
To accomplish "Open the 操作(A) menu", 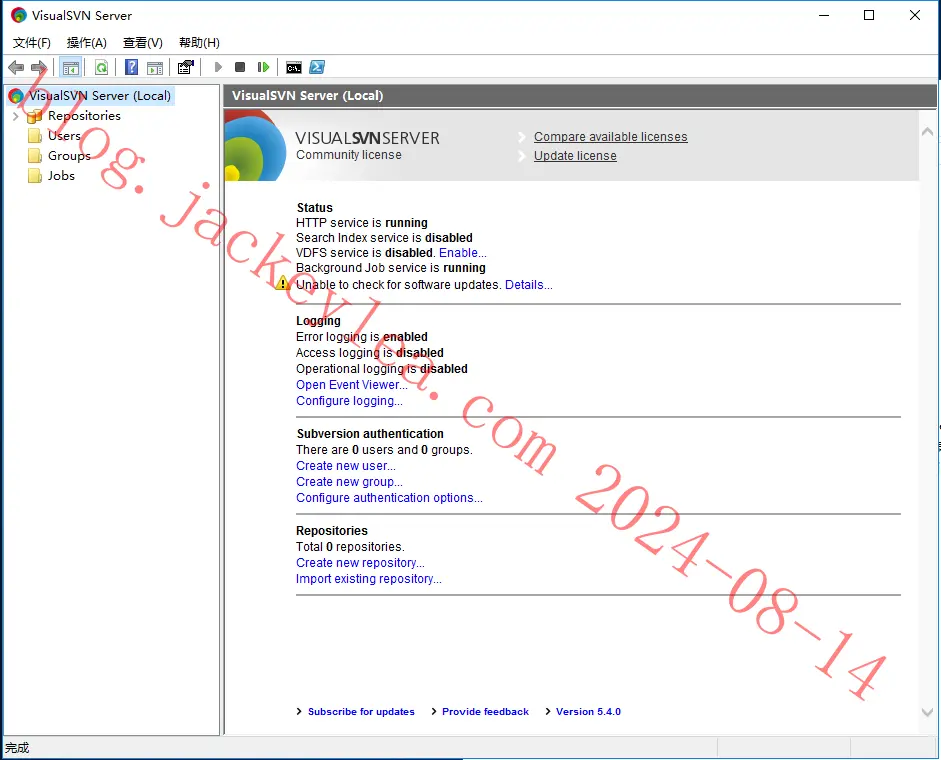I will click(x=86, y=43).
